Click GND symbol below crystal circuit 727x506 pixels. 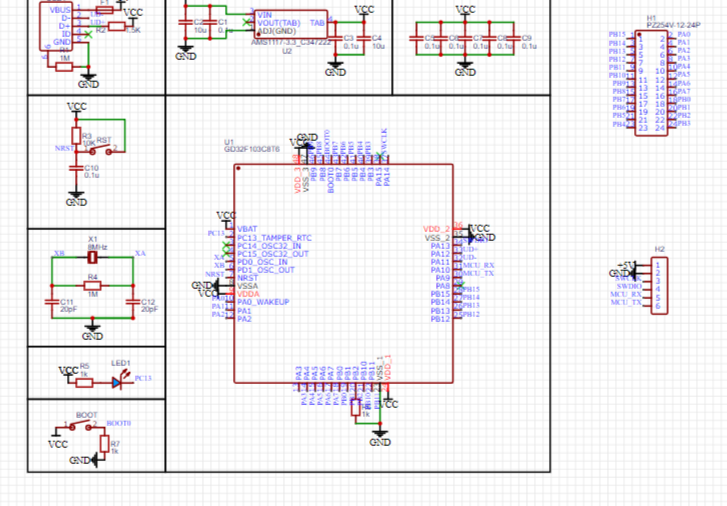tap(92, 332)
